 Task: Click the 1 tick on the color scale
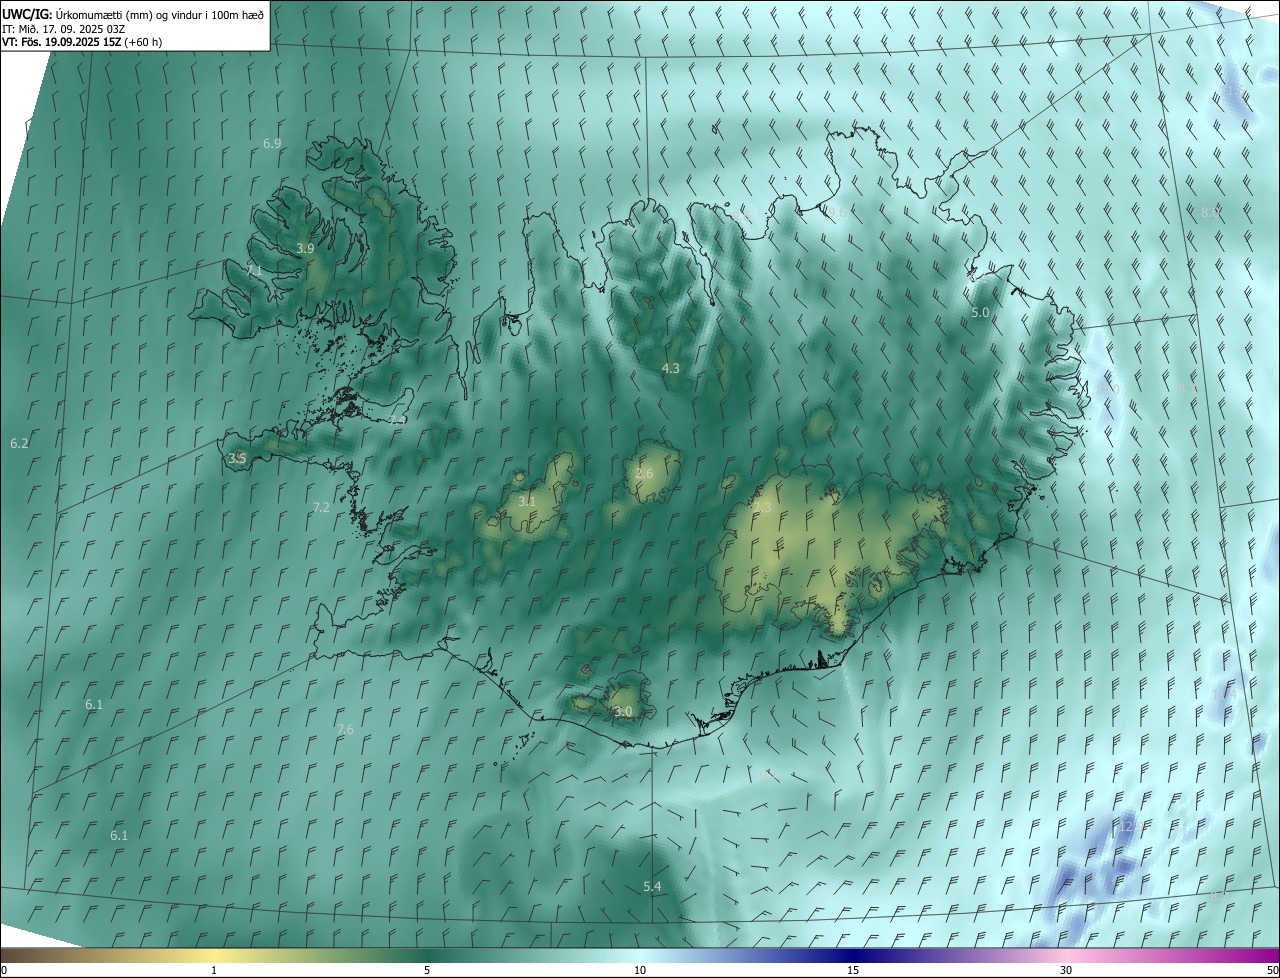(214, 971)
